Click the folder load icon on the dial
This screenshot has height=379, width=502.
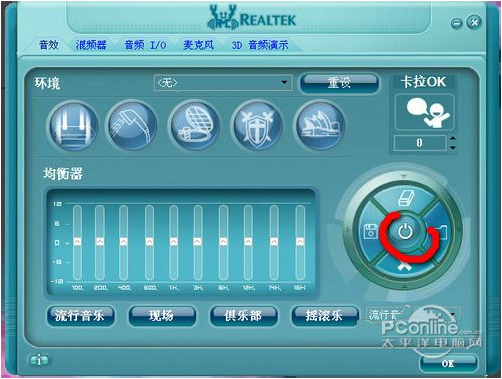pos(442,232)
